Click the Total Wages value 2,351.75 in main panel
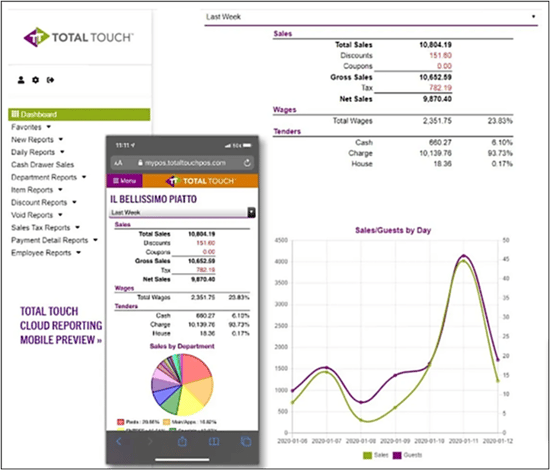The image size is (550, 470). 437,121
